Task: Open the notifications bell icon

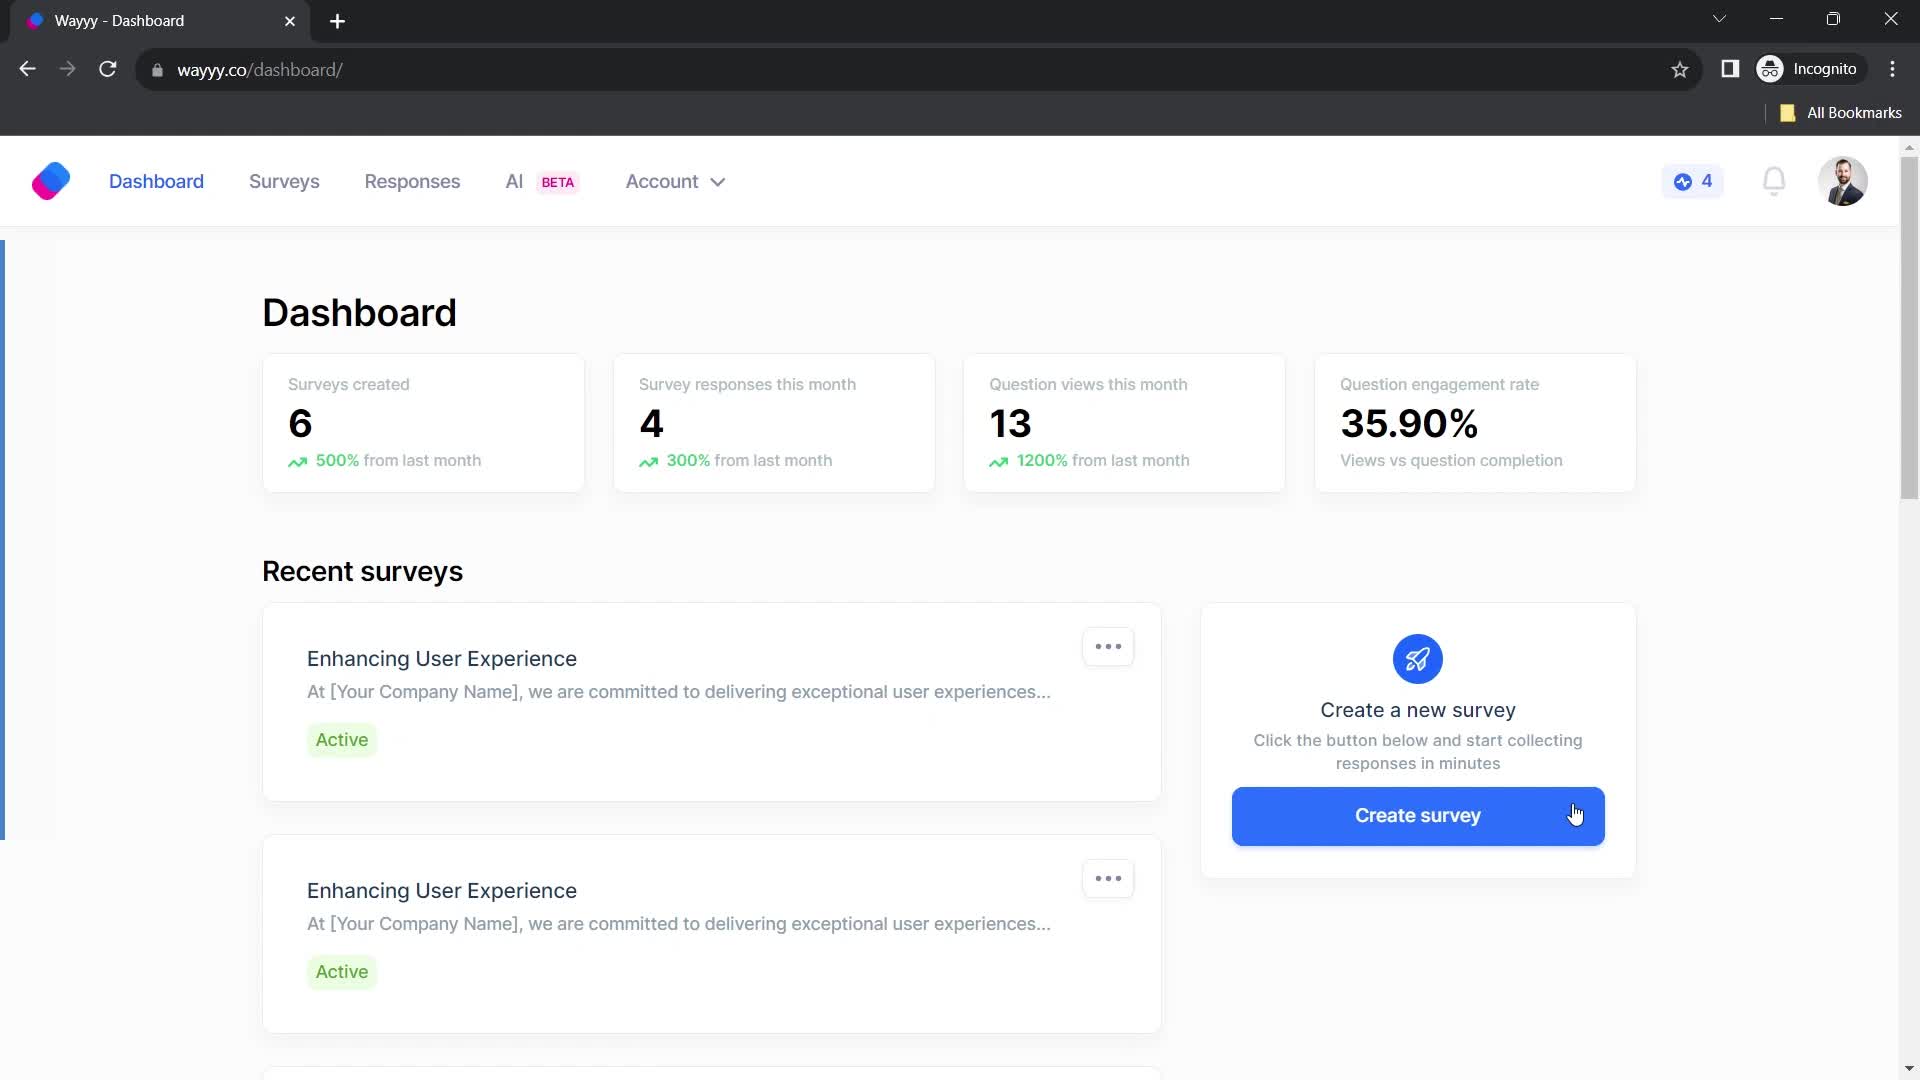Action: pyautogui.click(x=1778, y=181)
